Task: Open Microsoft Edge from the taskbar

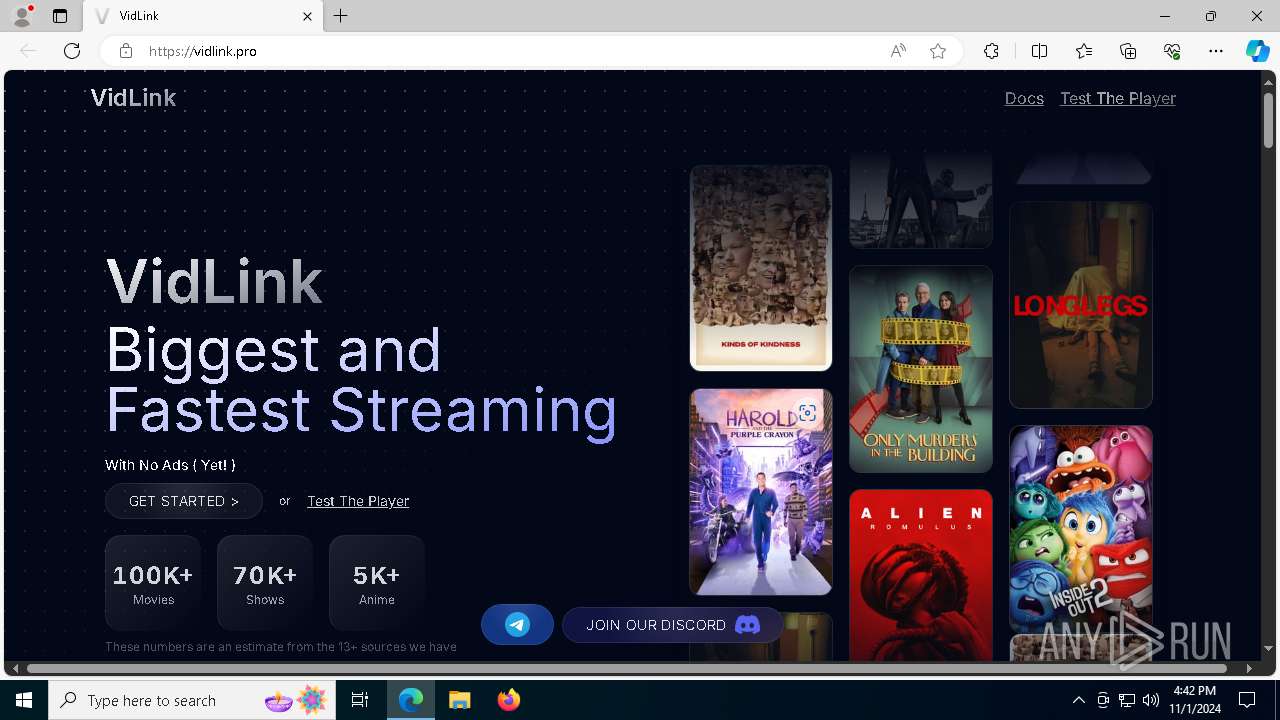Action: [x=411, y=700]
